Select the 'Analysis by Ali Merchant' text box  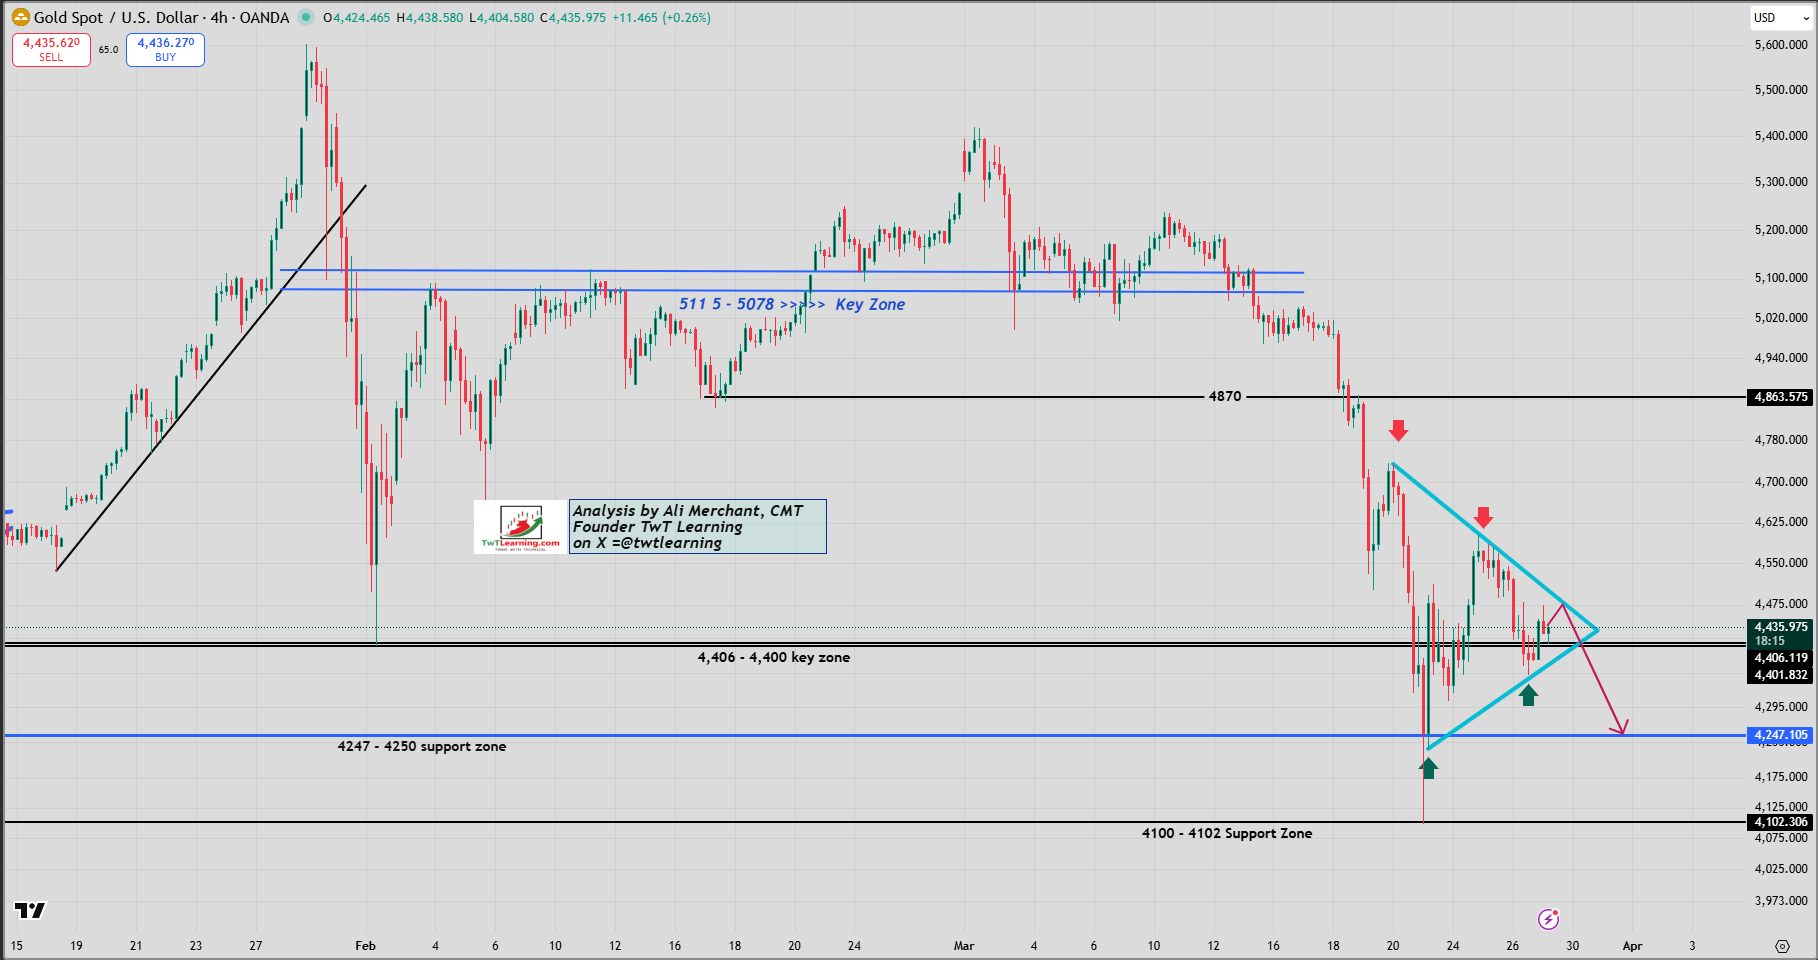698,527
